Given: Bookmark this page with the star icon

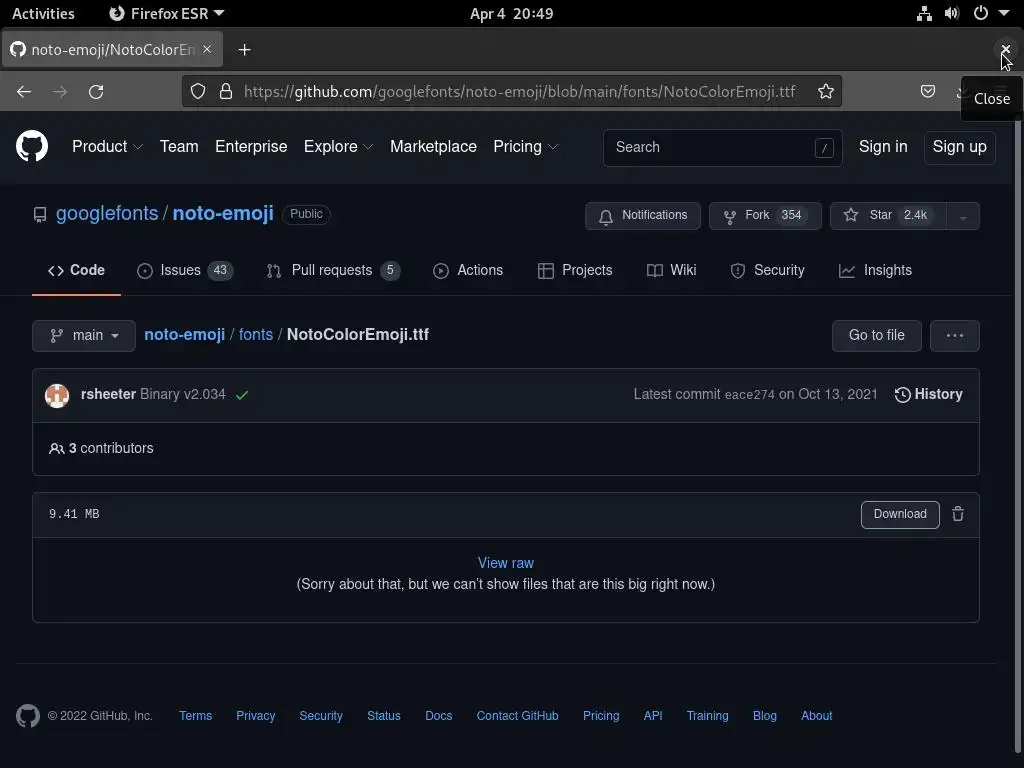Looking at the screenshot, I should 826,91.
